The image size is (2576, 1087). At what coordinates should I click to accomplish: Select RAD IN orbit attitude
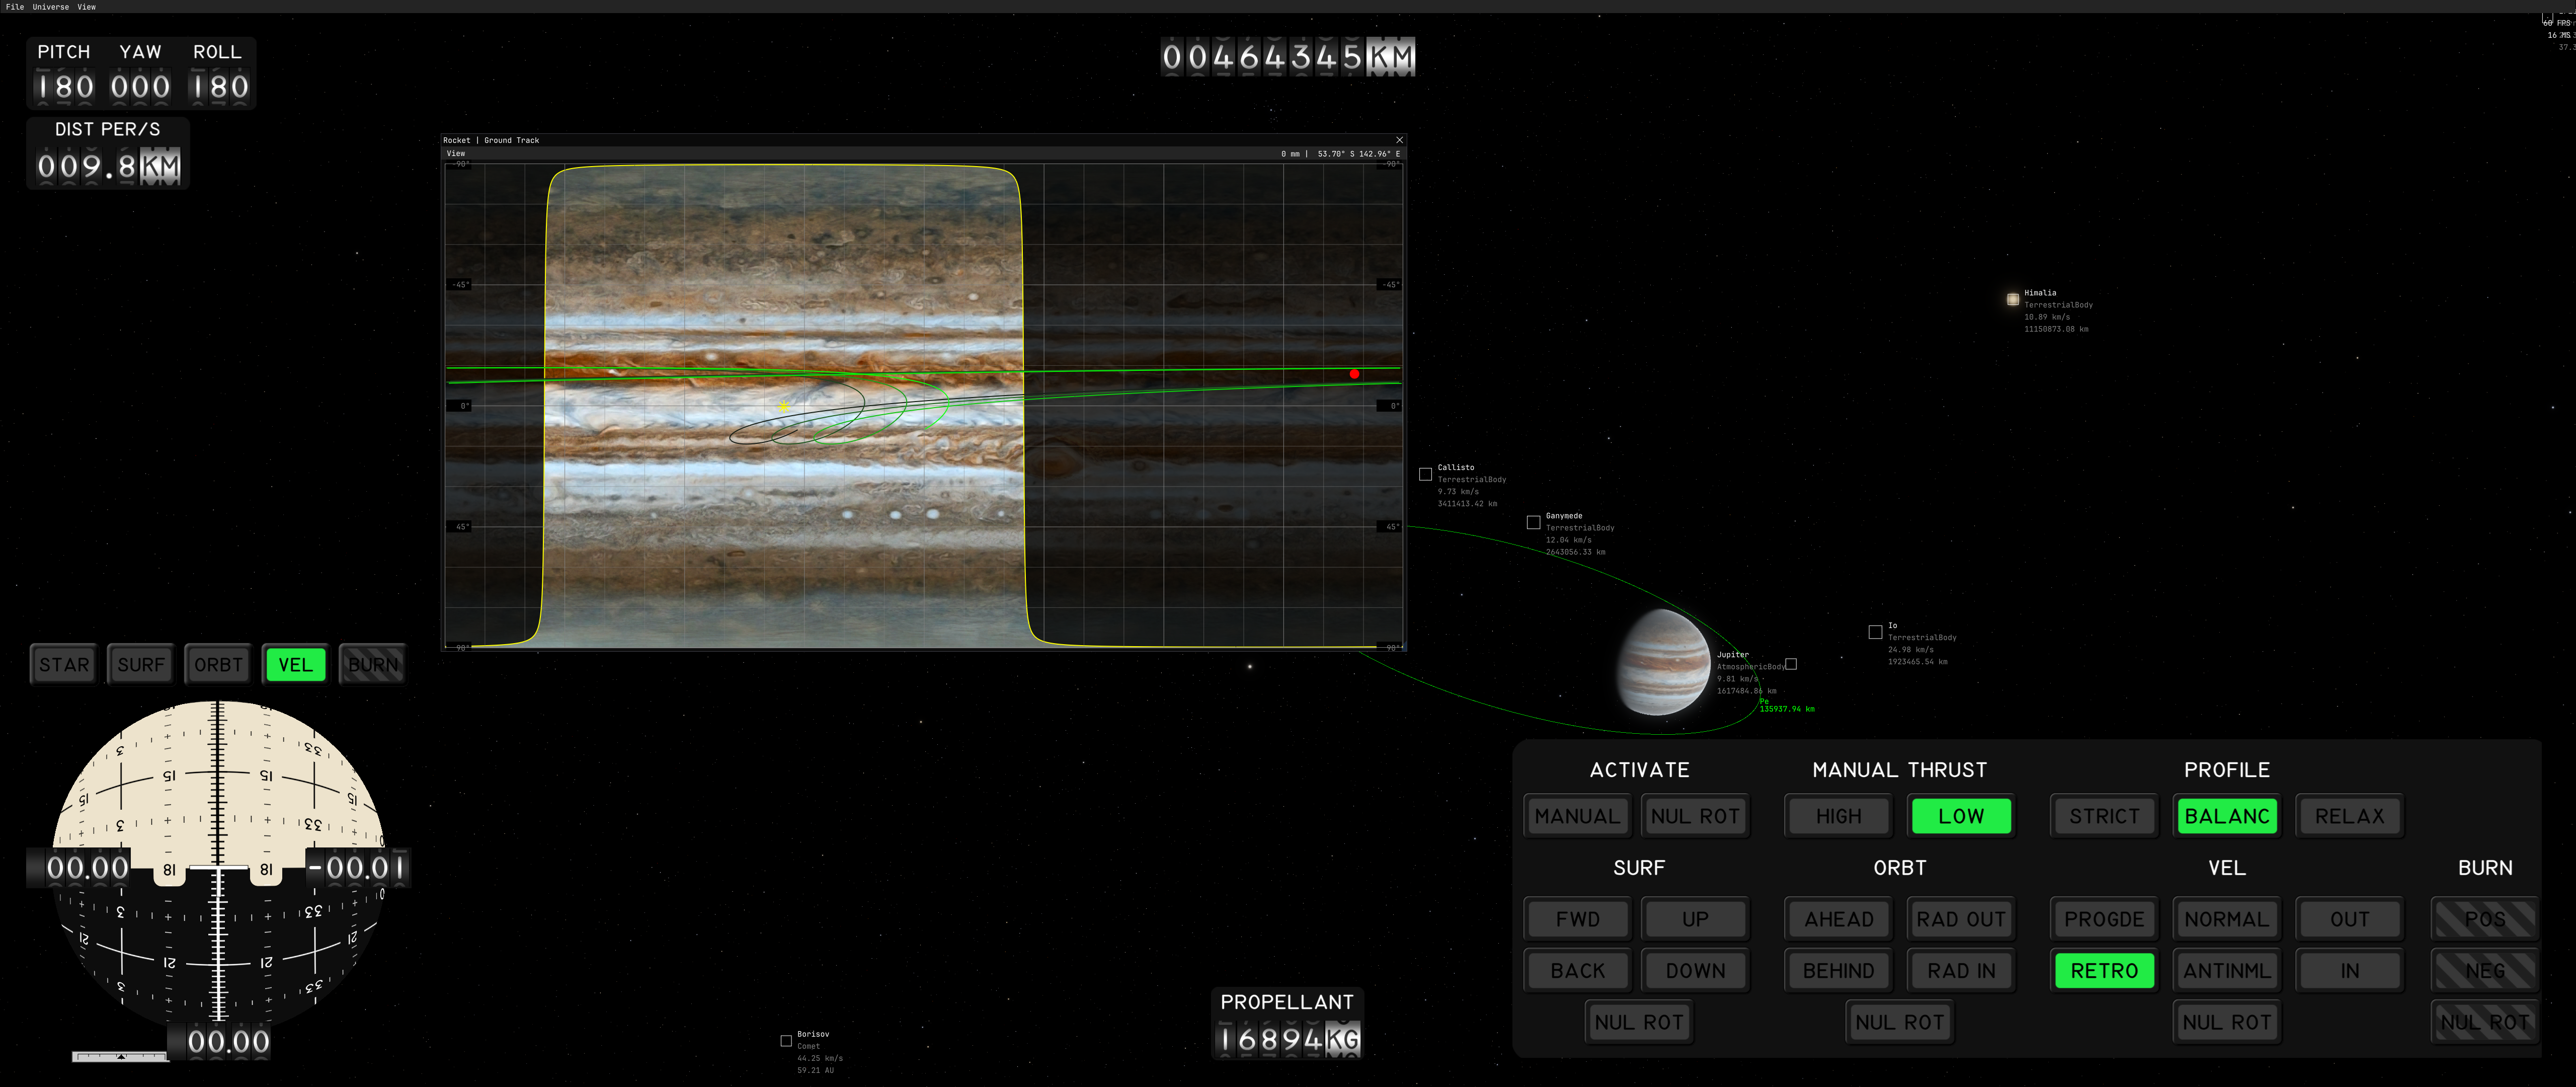[x=1961, y=971]
